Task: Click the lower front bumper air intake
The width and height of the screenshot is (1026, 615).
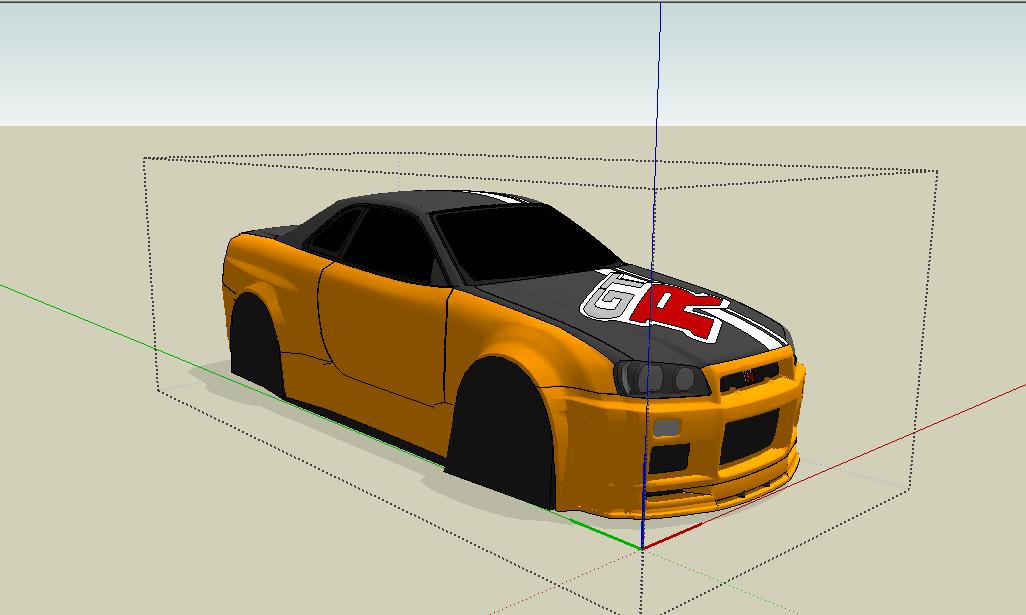Action: (x=750, y=436)
